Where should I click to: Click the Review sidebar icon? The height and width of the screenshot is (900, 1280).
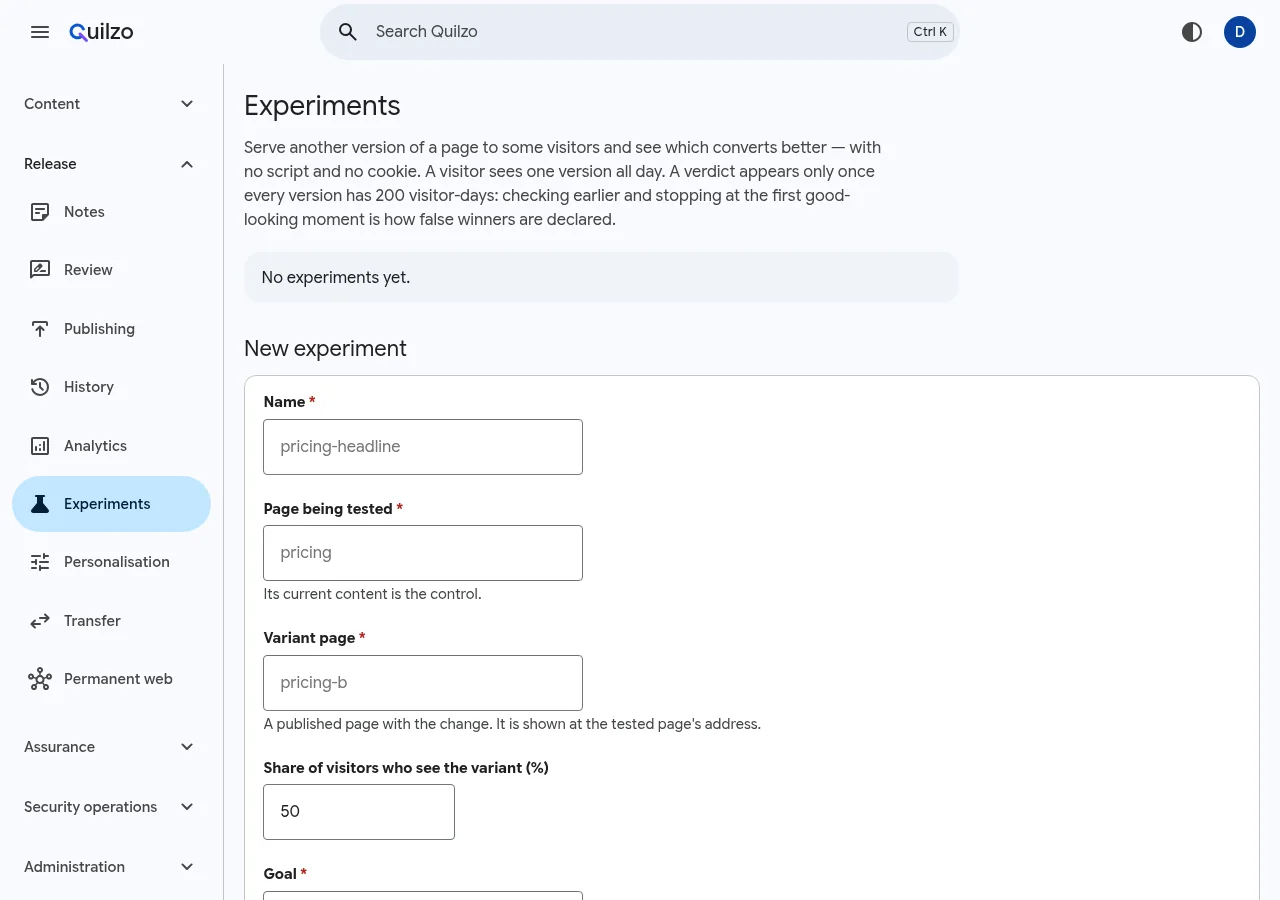click(x=40, y=270)
